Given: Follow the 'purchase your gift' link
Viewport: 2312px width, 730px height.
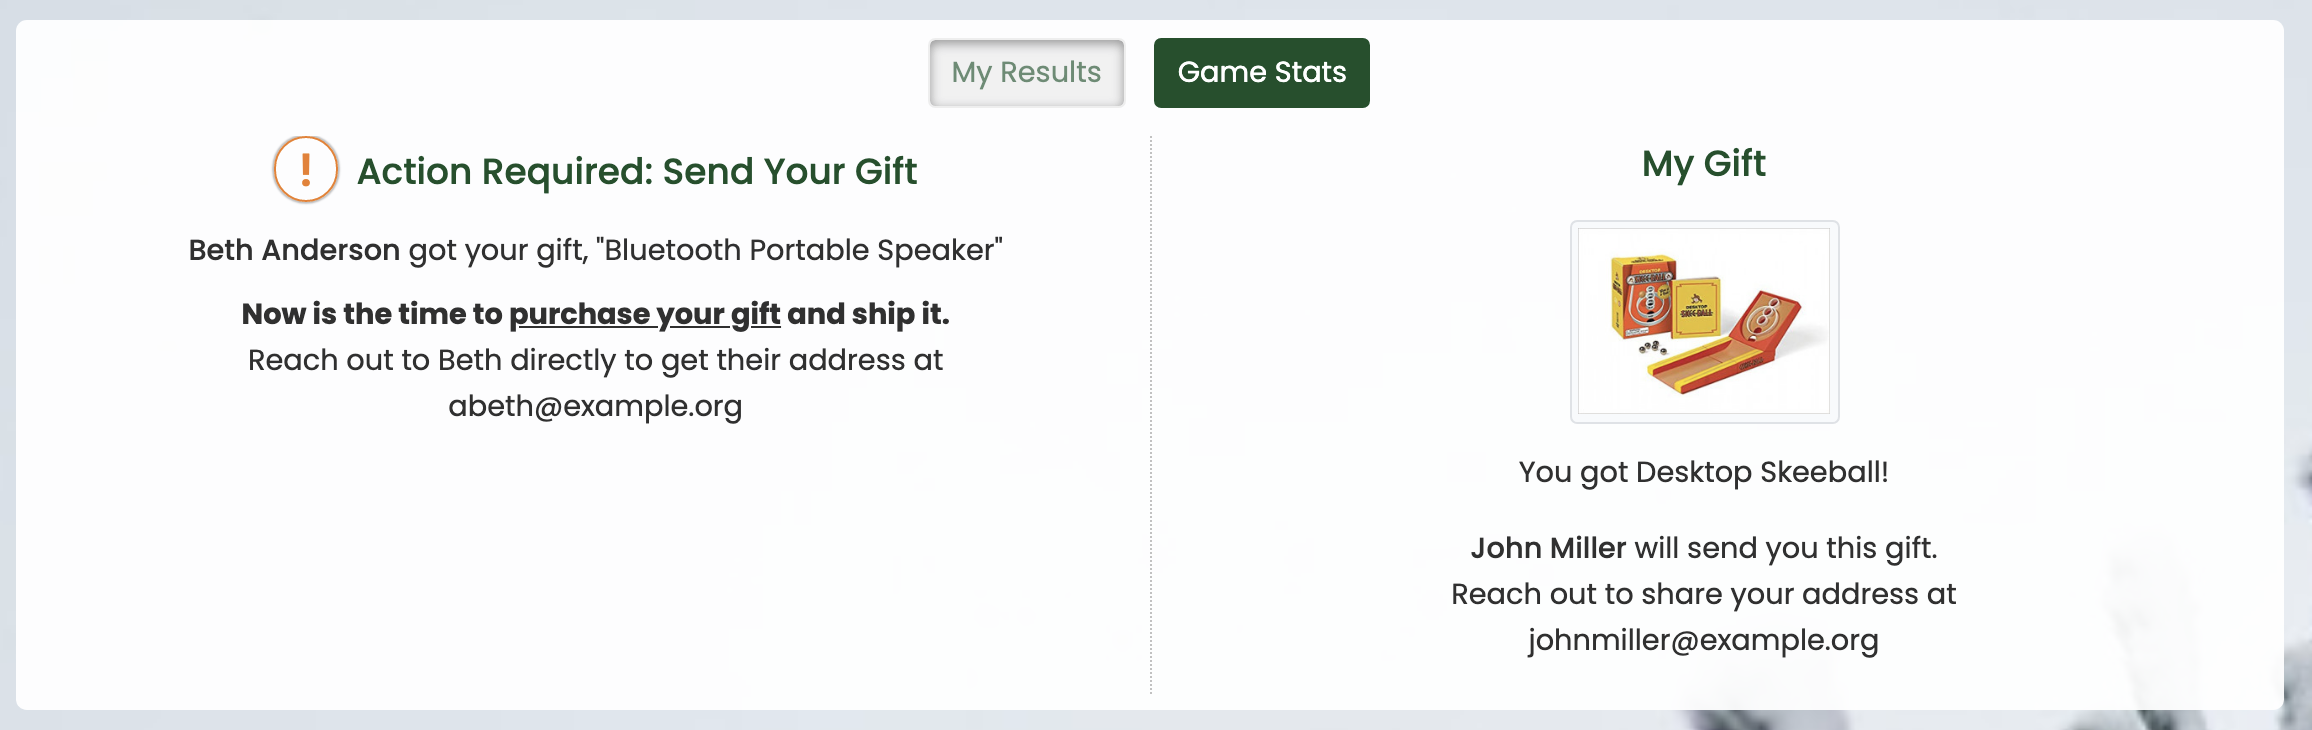Looking at the screenshot, I should [x=645, y=314].
